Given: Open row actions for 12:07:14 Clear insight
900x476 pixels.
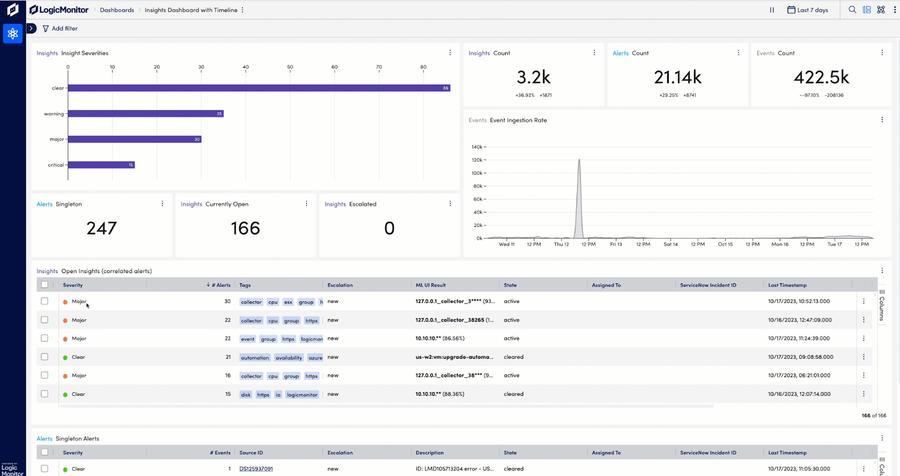Looking at the screenshot, I should pos(863,394).
